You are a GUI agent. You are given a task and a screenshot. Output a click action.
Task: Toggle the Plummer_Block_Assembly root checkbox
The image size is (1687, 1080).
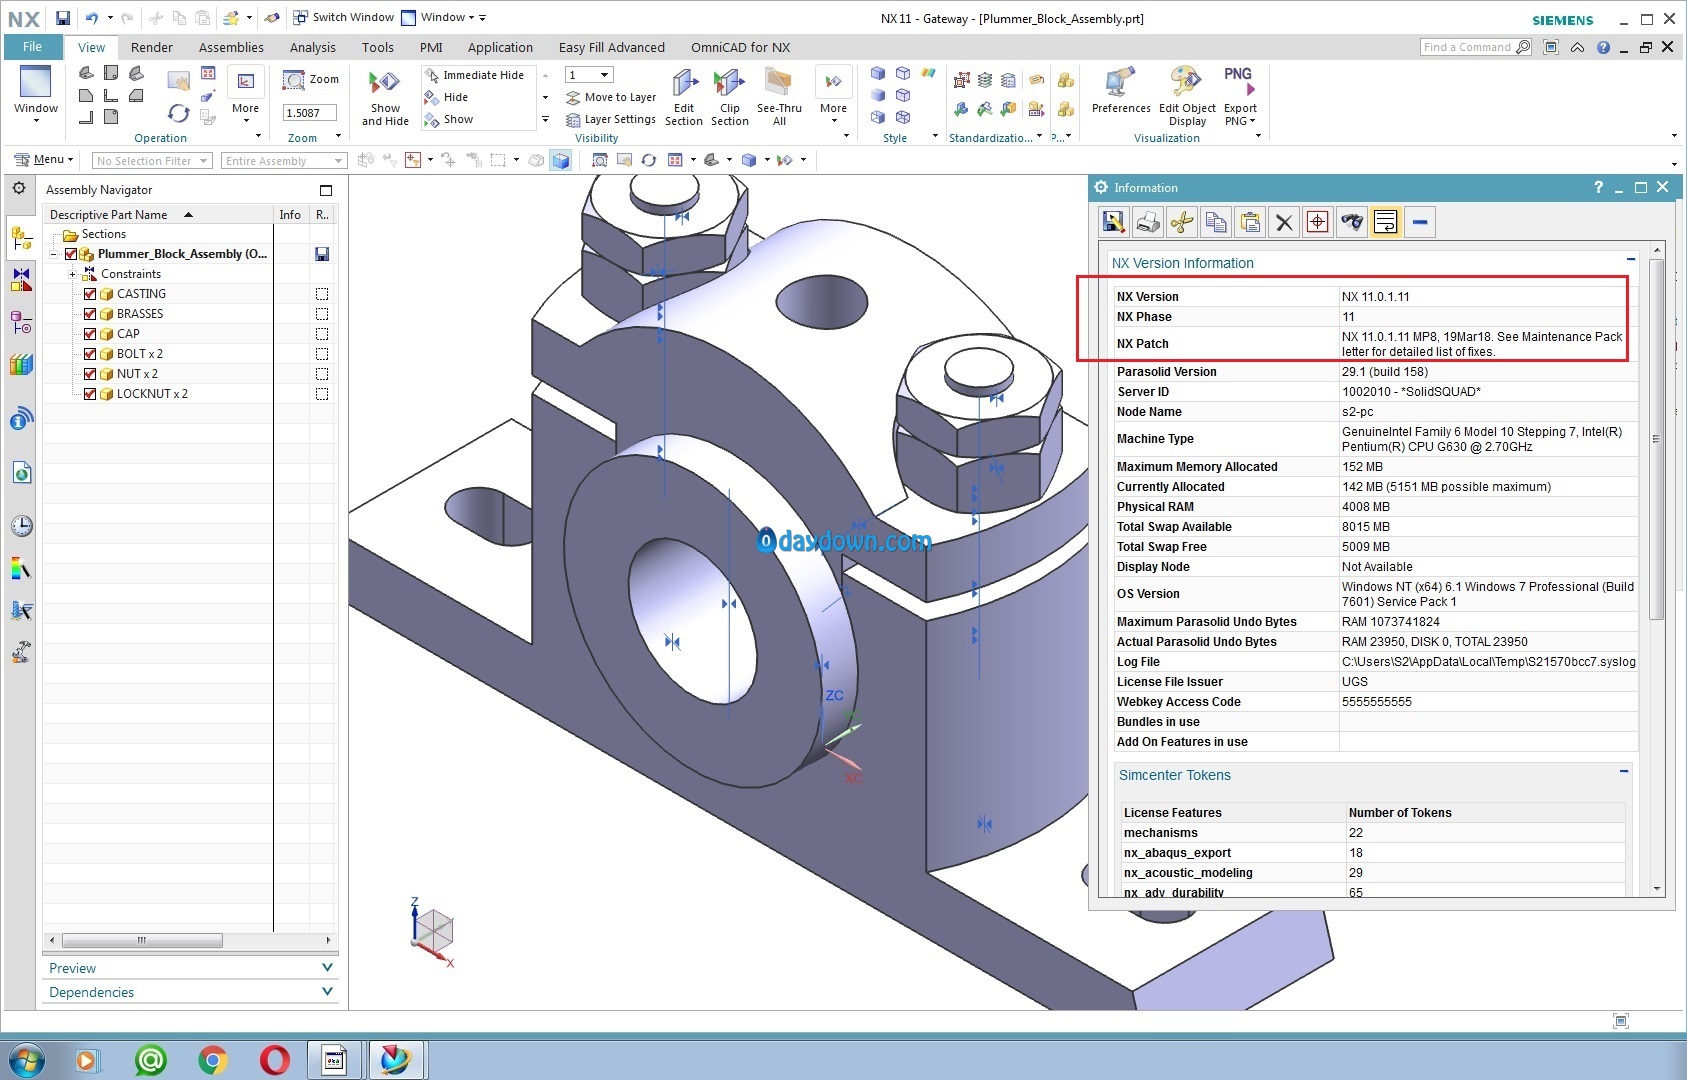71,254
